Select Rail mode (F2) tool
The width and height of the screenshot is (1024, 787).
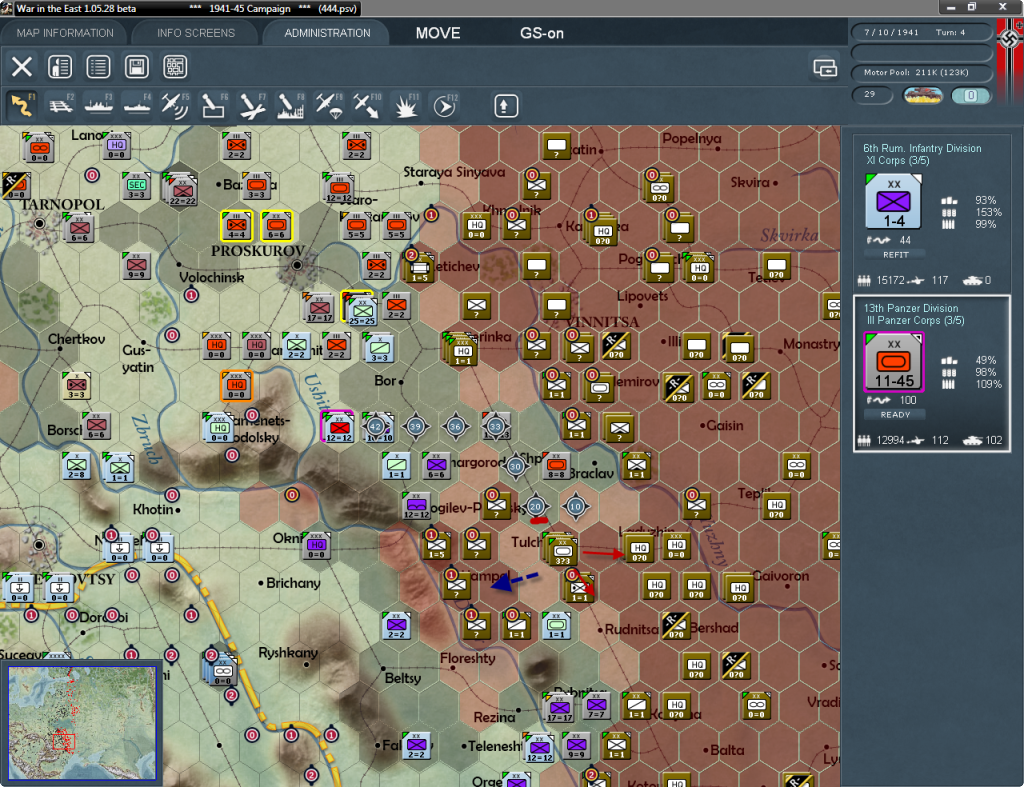point(61,105)
